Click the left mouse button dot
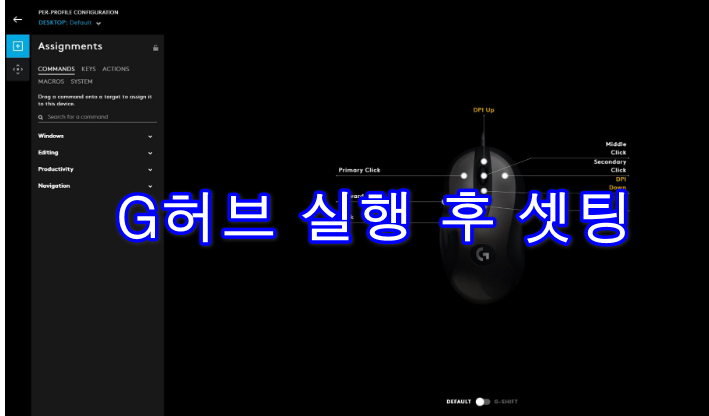Screen dimensions: 709x416 pyautogui.click(x=464, y=175)
